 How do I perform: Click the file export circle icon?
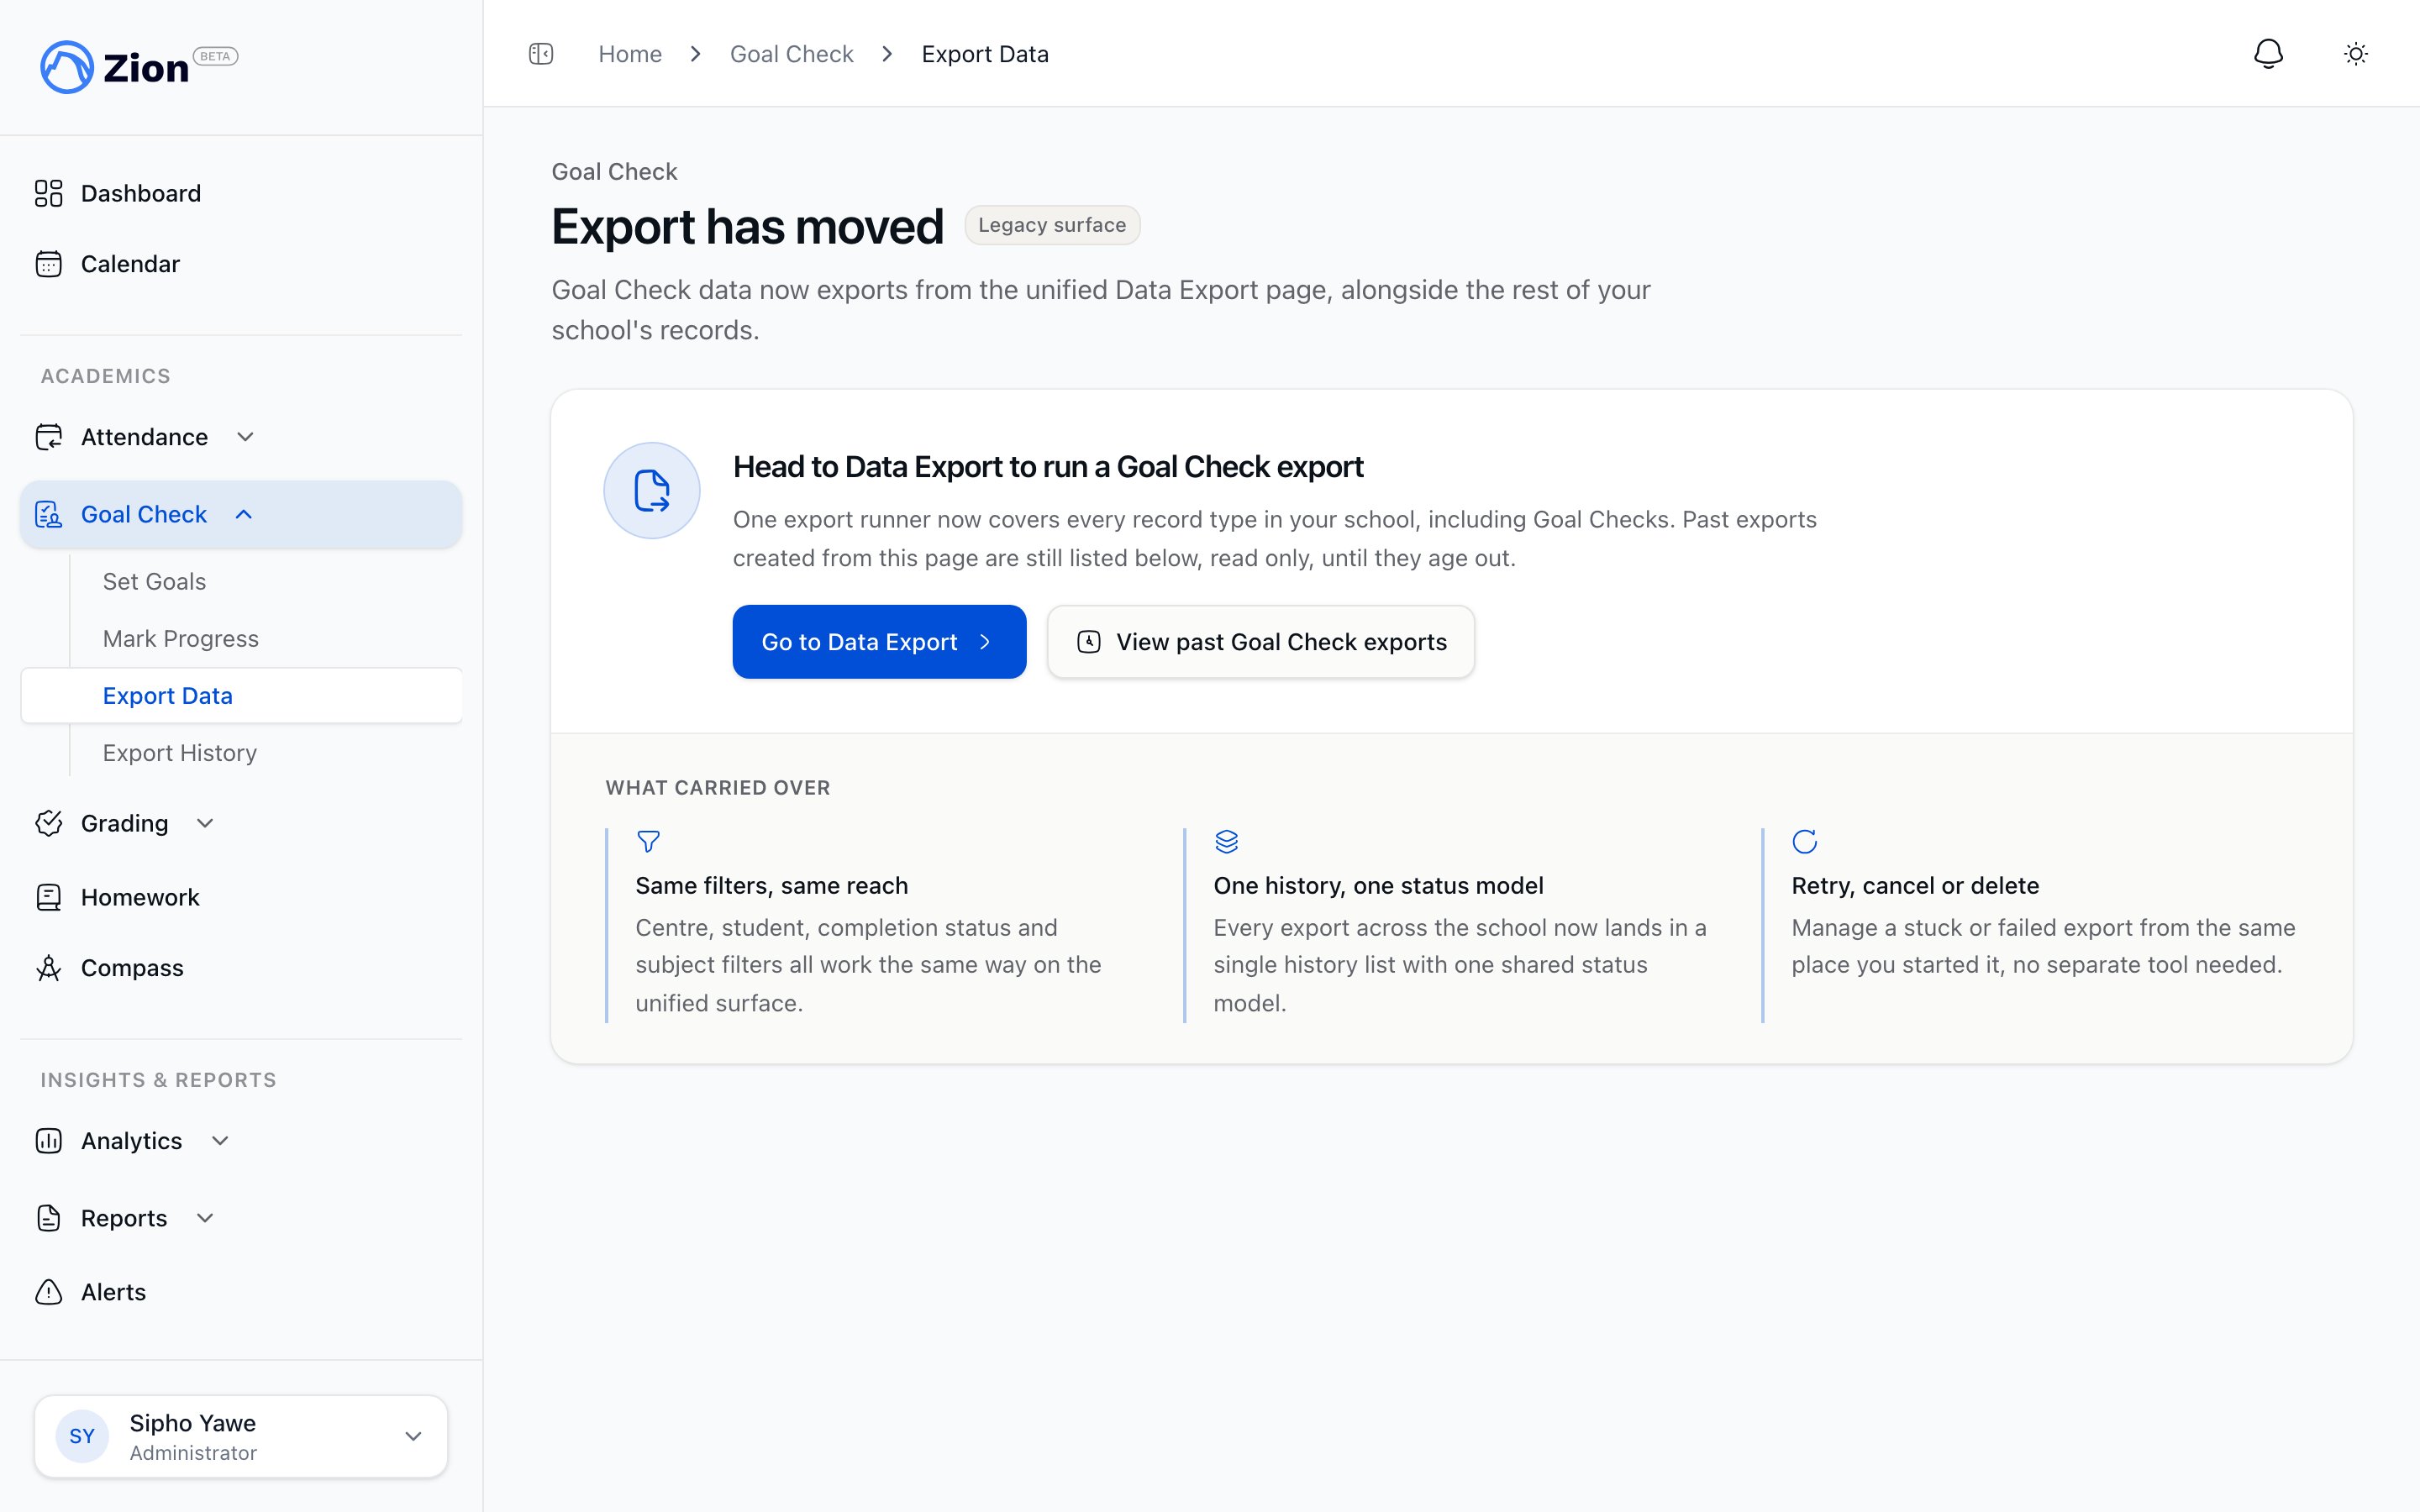click(651, 491)
